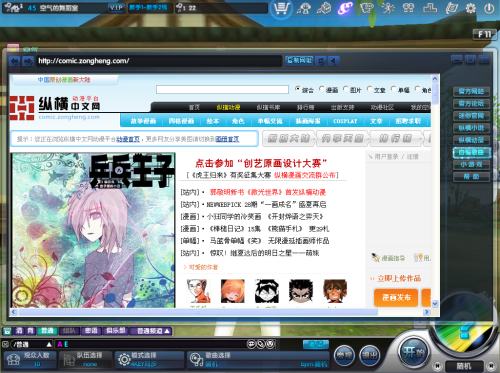This screenshot has height=373, width=500.
Task: Click the dancing figure icon
Action: (x=388, y=8)
